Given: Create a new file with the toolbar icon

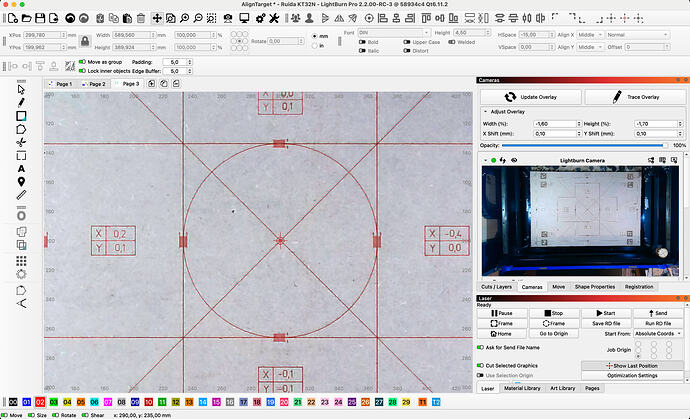Looking at the screenshot, I should (x=13, y=18).
